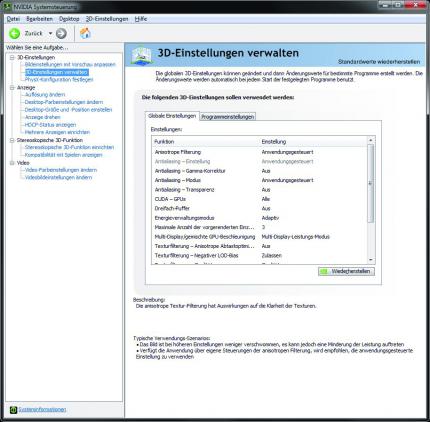Select Texturfilterung – Anisotrope Abtastoptimierung row
Viewport: 430px width, 422px height.
pos(259,246)
